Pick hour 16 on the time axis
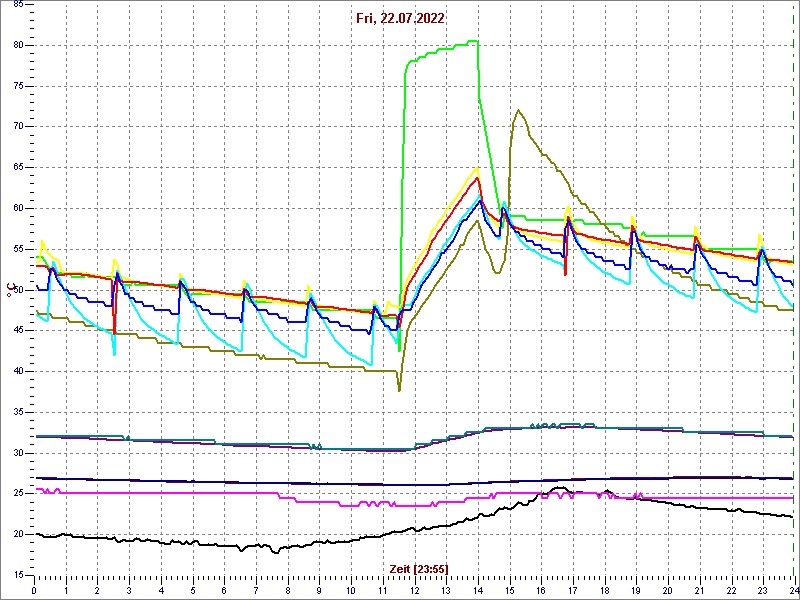 click(x=541, y=591)
